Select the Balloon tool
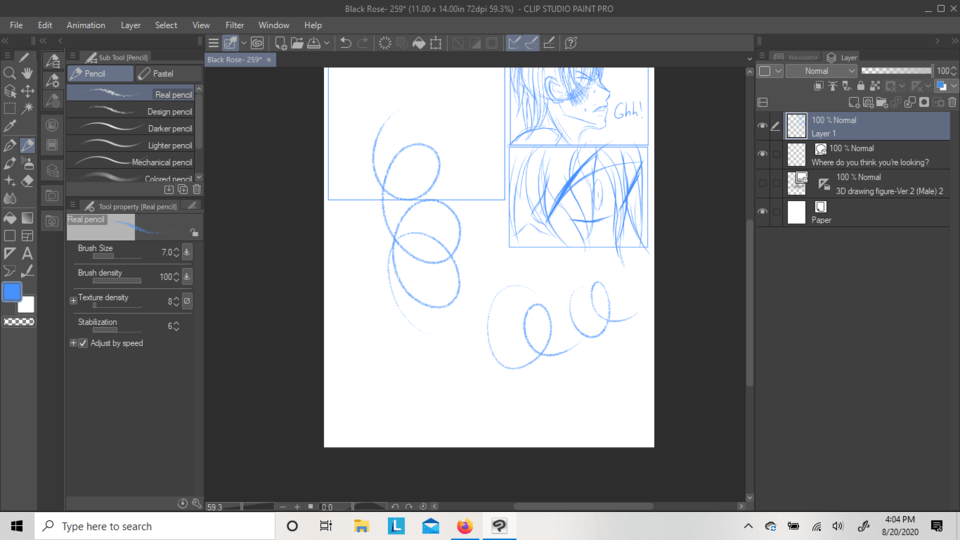 click(x=10, y=271)
